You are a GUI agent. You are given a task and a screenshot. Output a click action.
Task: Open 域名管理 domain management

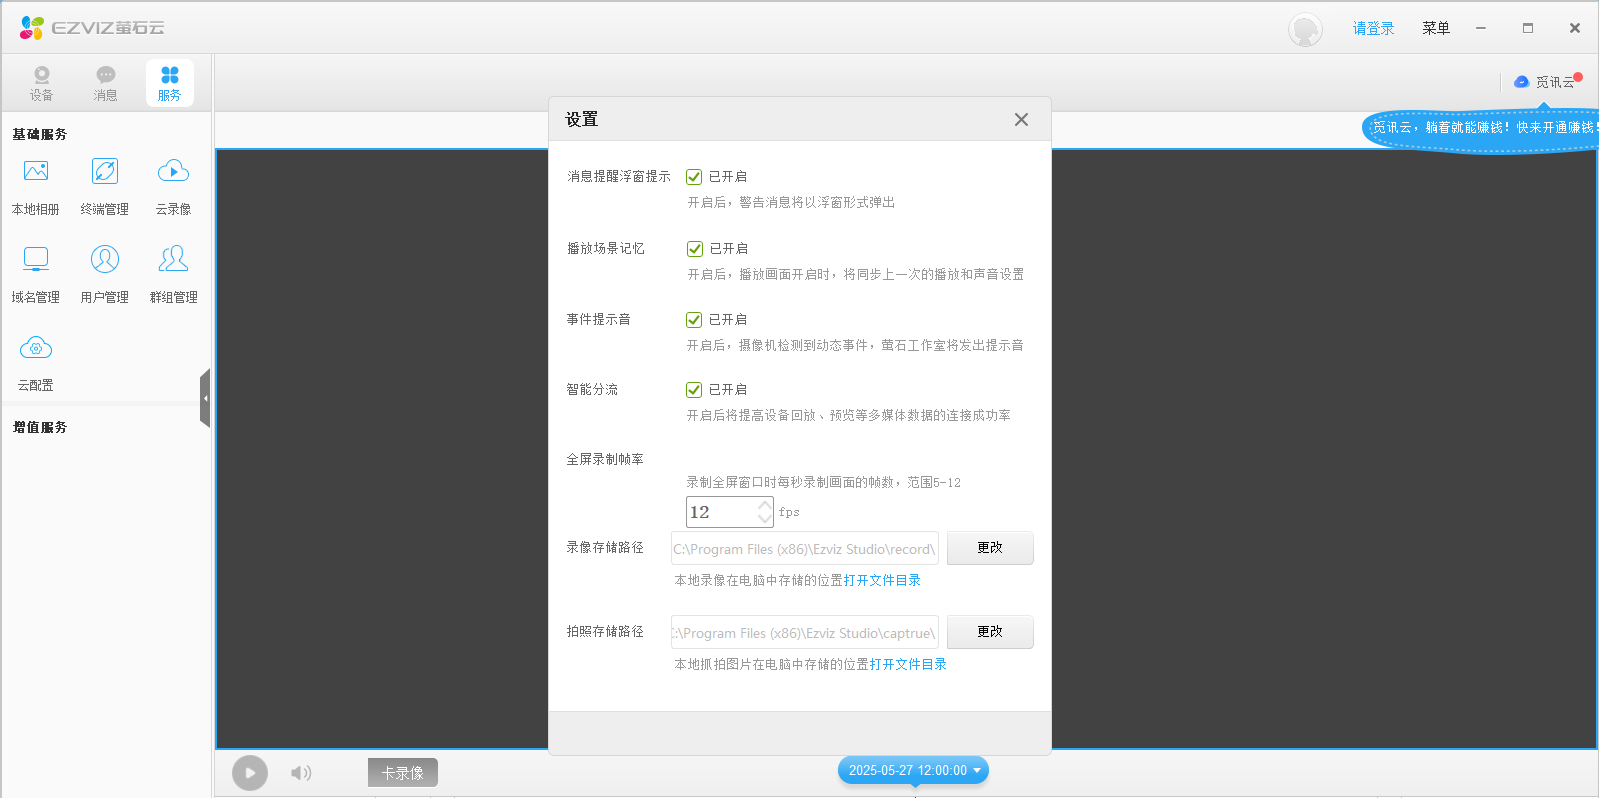(x=36, y=260)
